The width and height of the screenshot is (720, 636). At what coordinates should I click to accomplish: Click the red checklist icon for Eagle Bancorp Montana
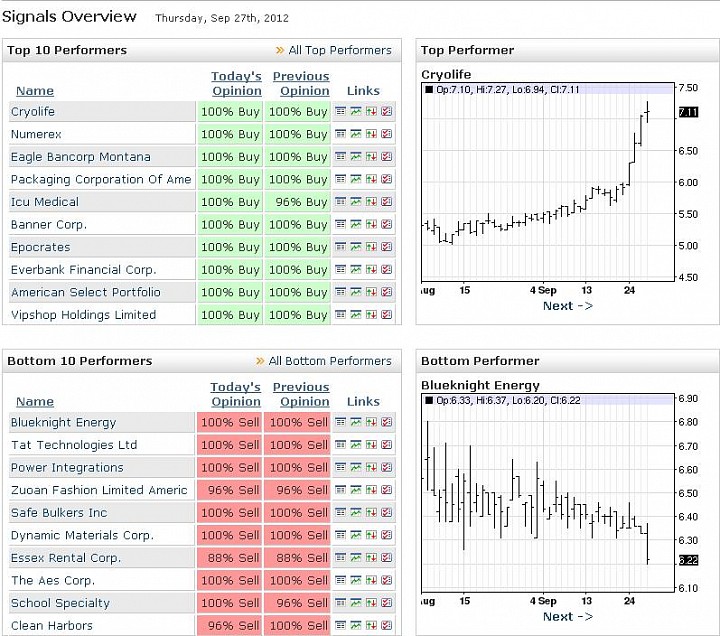(x=387, y=156)
